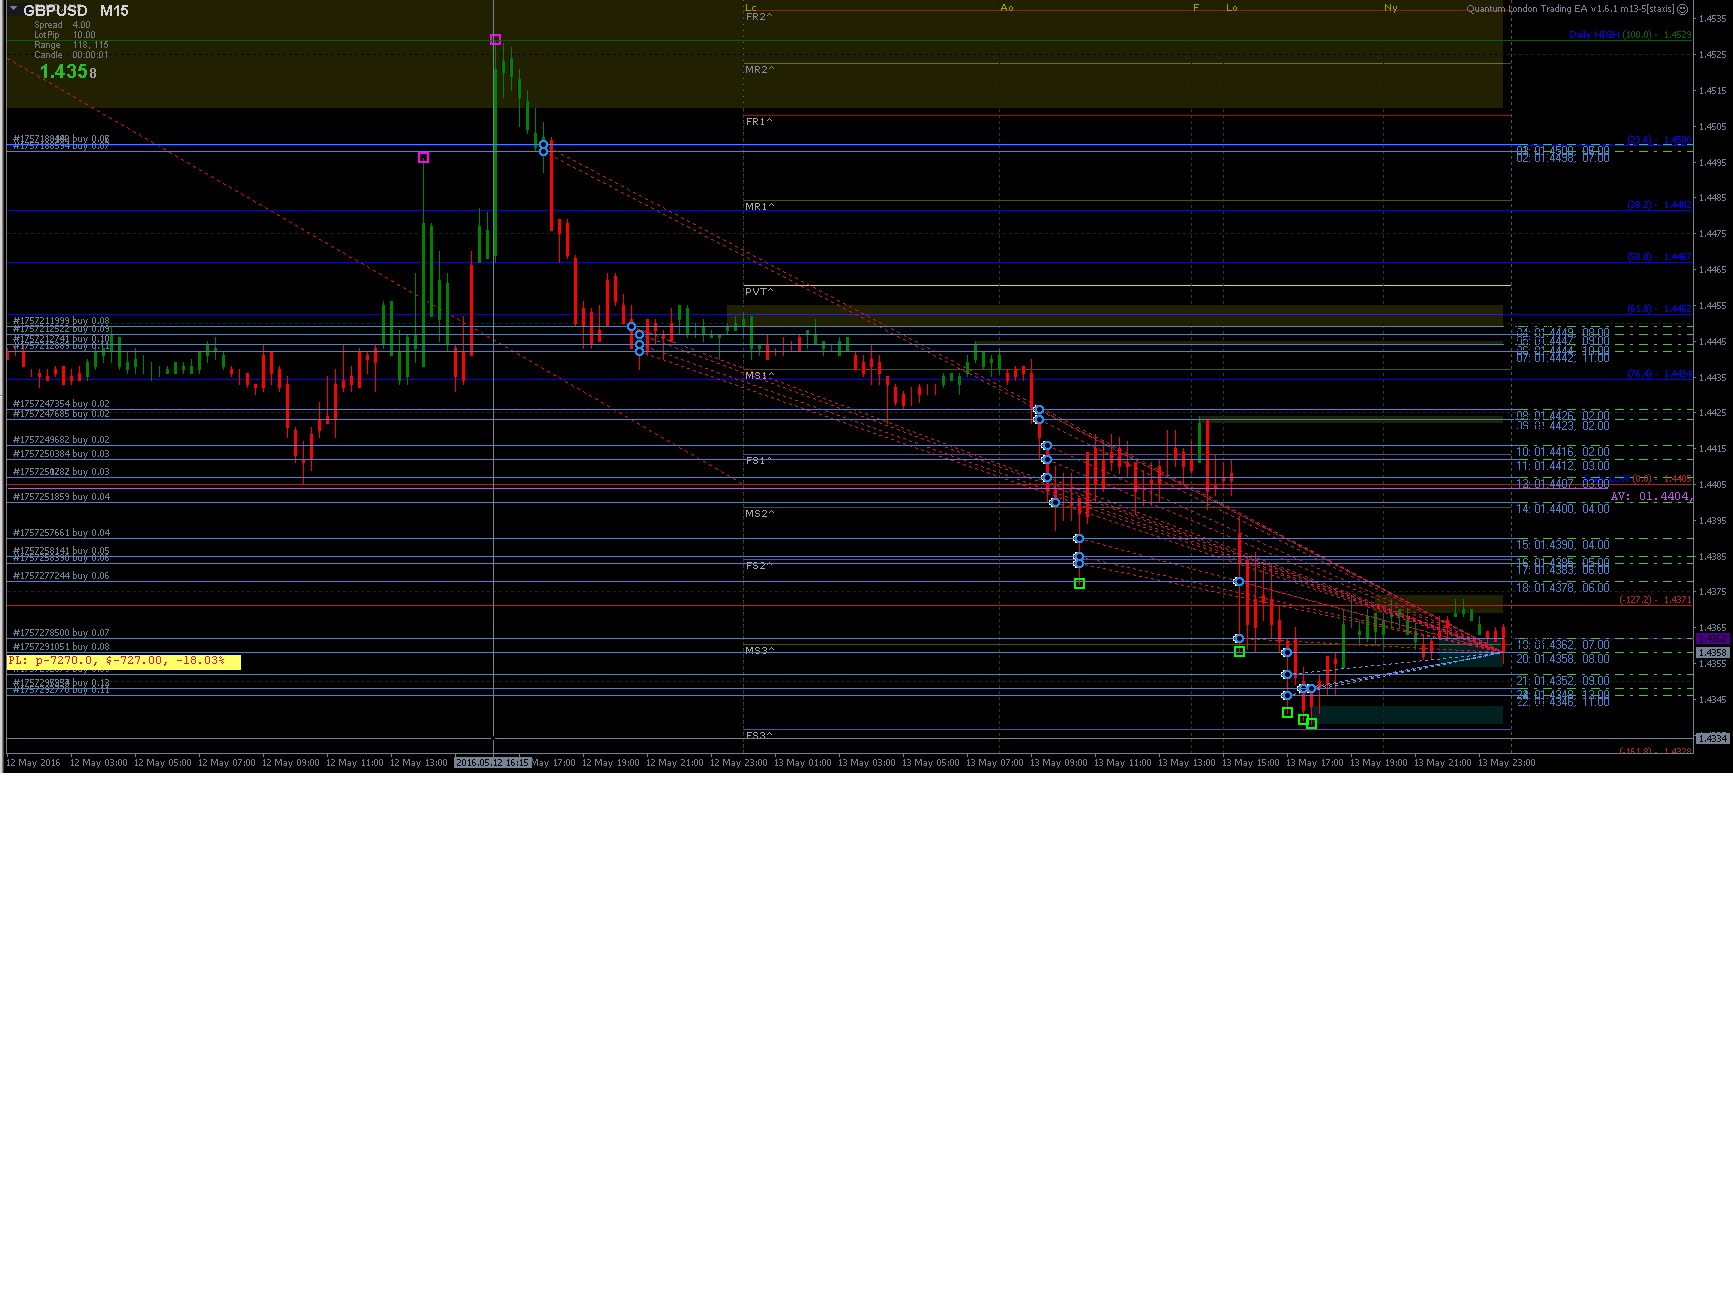Select the FS1^ pivot level label
The width and height of the screenshot is (1733, 1315).
click(759, 461)
